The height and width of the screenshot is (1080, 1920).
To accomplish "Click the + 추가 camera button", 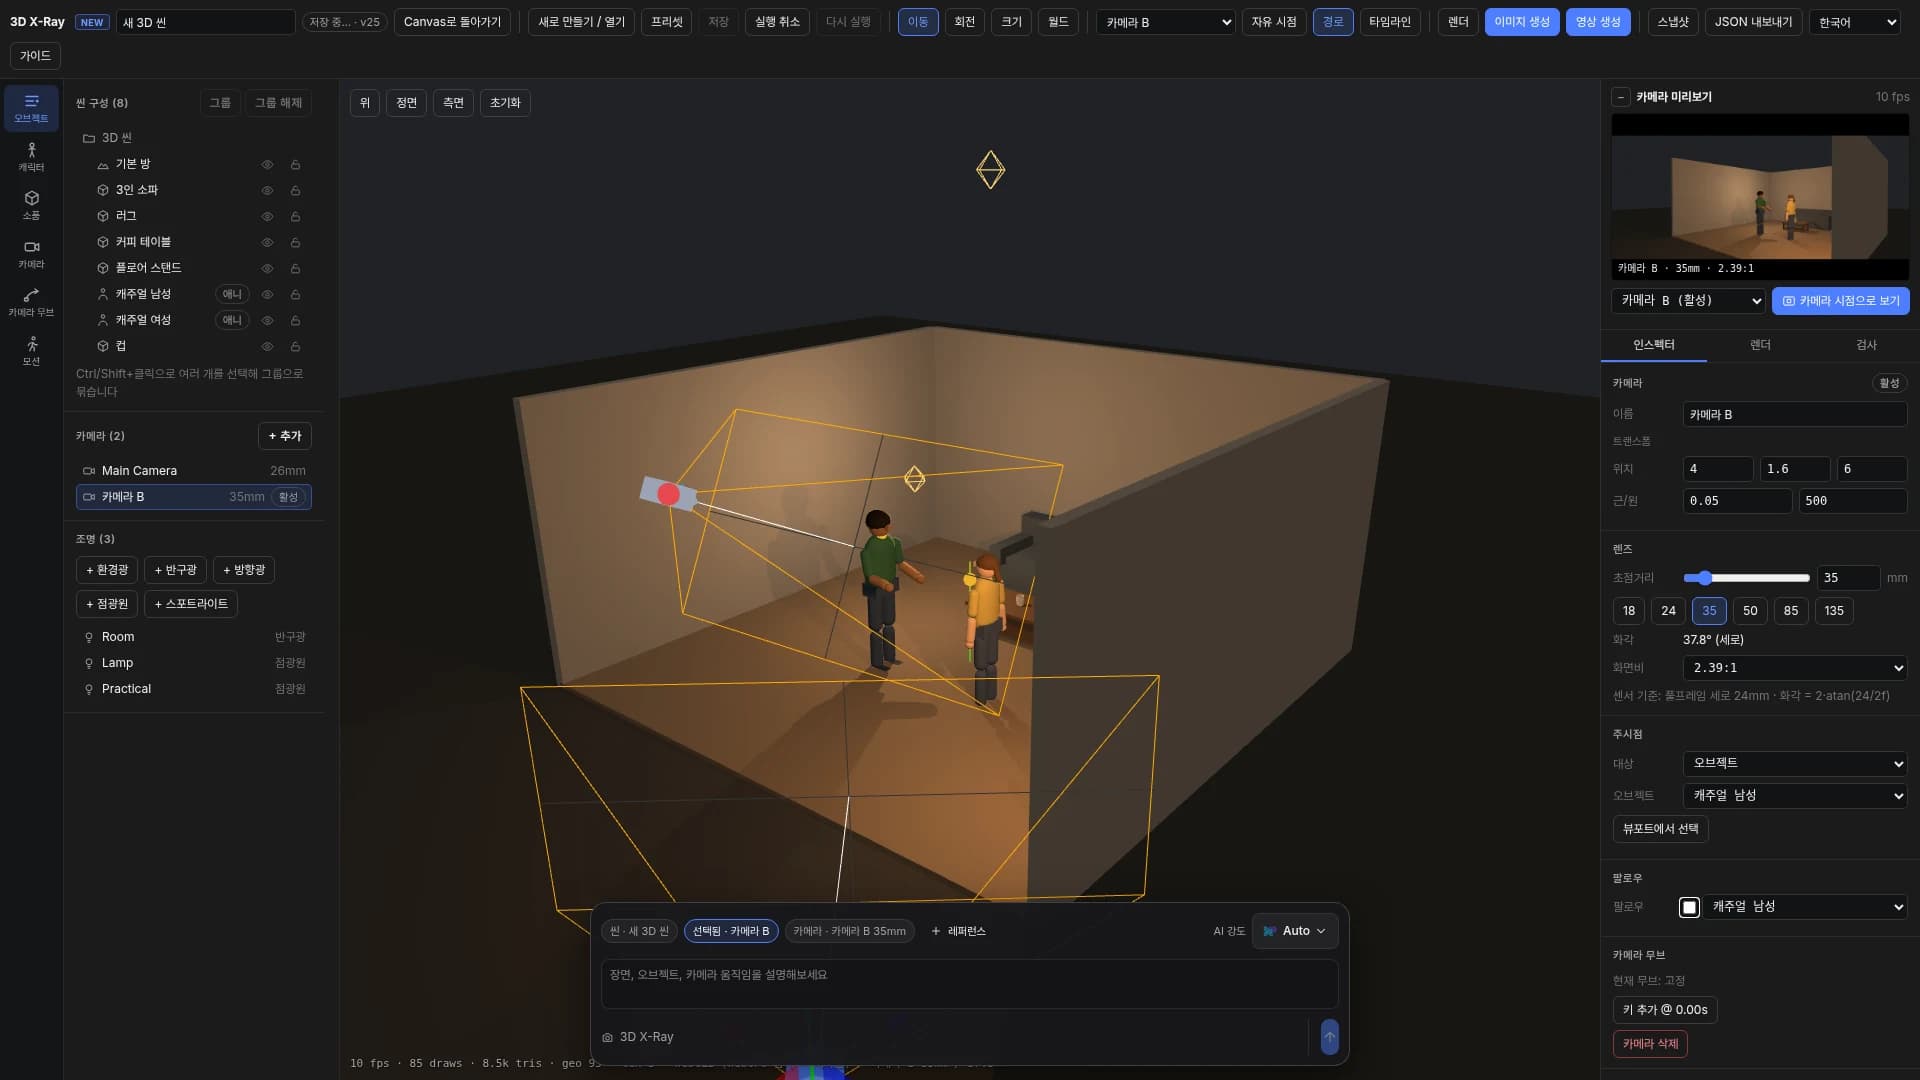I will [x=285, y=436].
